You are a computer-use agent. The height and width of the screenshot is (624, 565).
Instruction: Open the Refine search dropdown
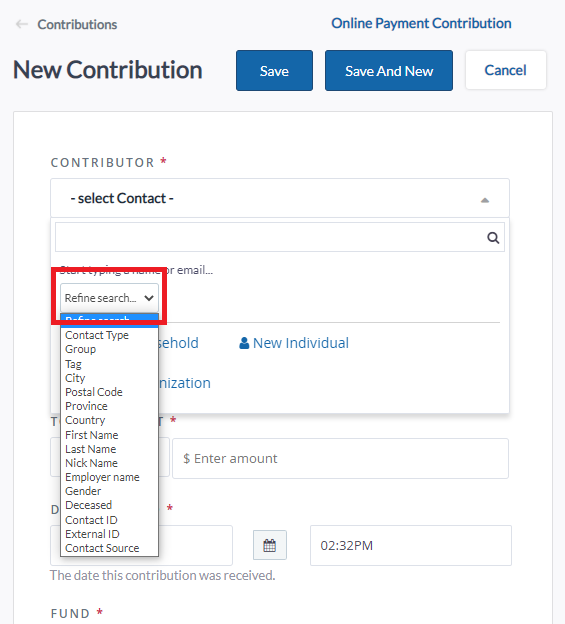pyautogui.click(x=109, y=298)
